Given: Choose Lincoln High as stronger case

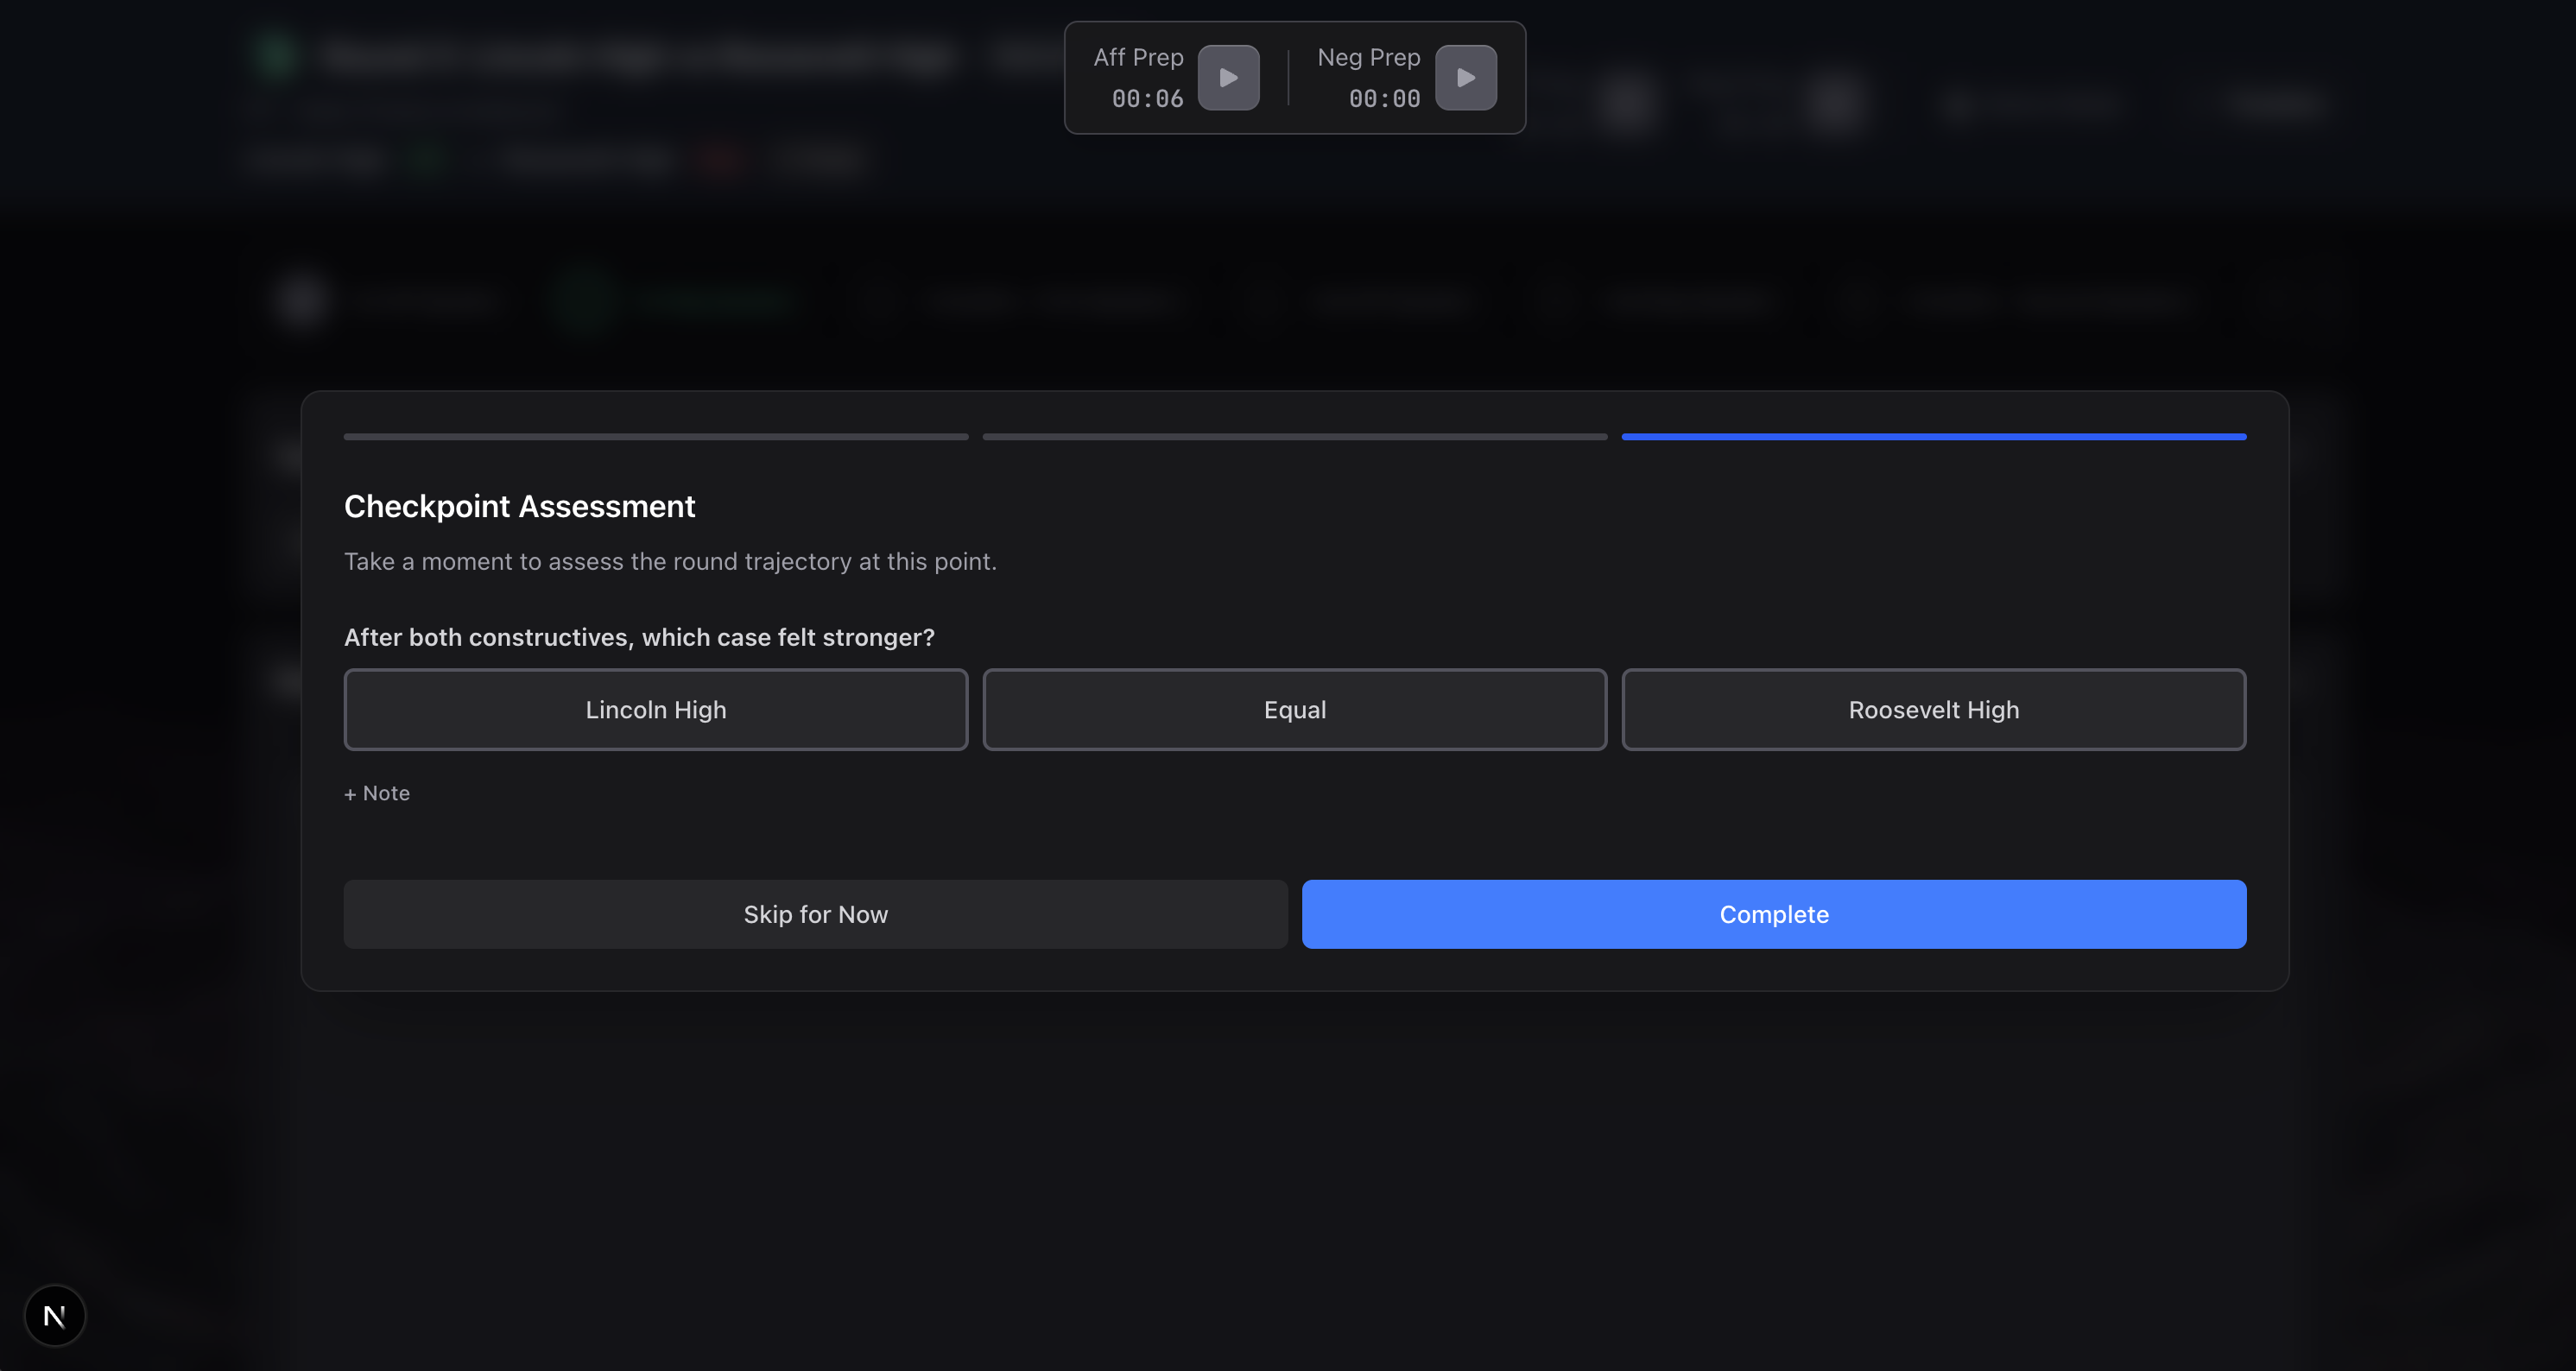Looking at the screenshot, I should point(655,709).
